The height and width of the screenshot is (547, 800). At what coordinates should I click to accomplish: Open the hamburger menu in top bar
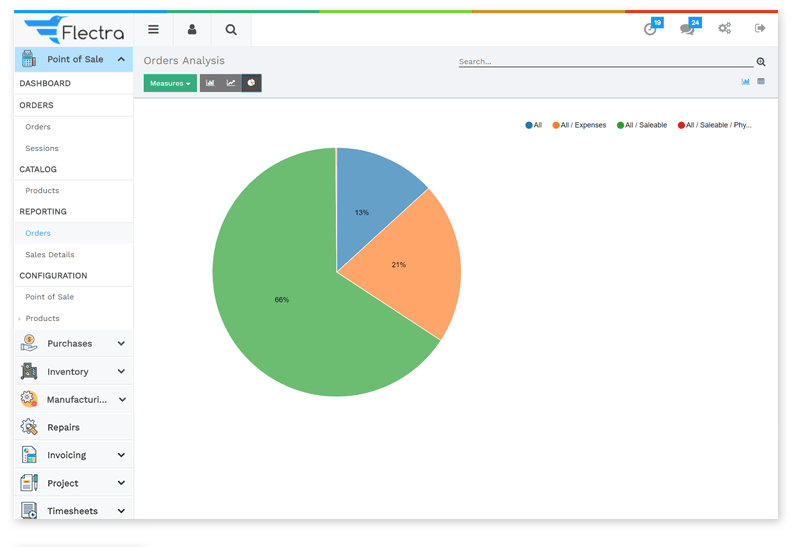coord(153,30)
